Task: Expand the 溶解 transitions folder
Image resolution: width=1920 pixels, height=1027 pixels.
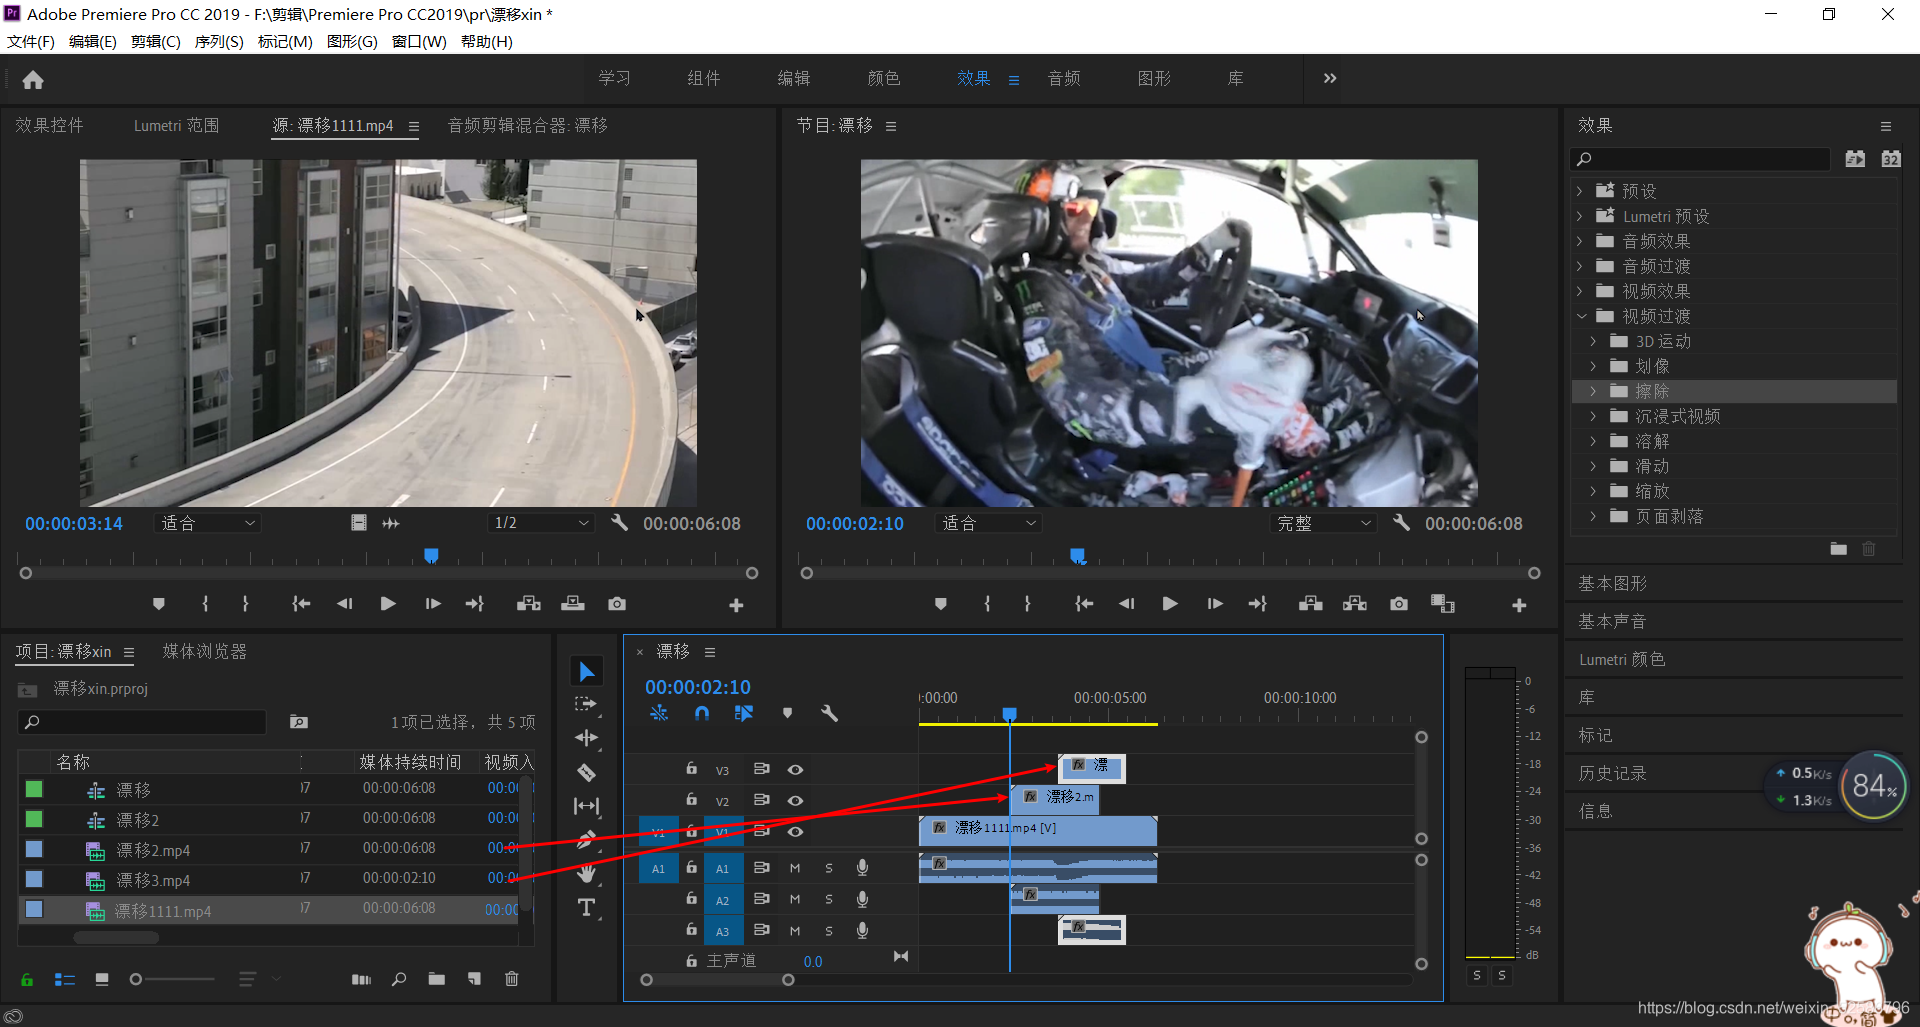Action: pos(1593,441)
